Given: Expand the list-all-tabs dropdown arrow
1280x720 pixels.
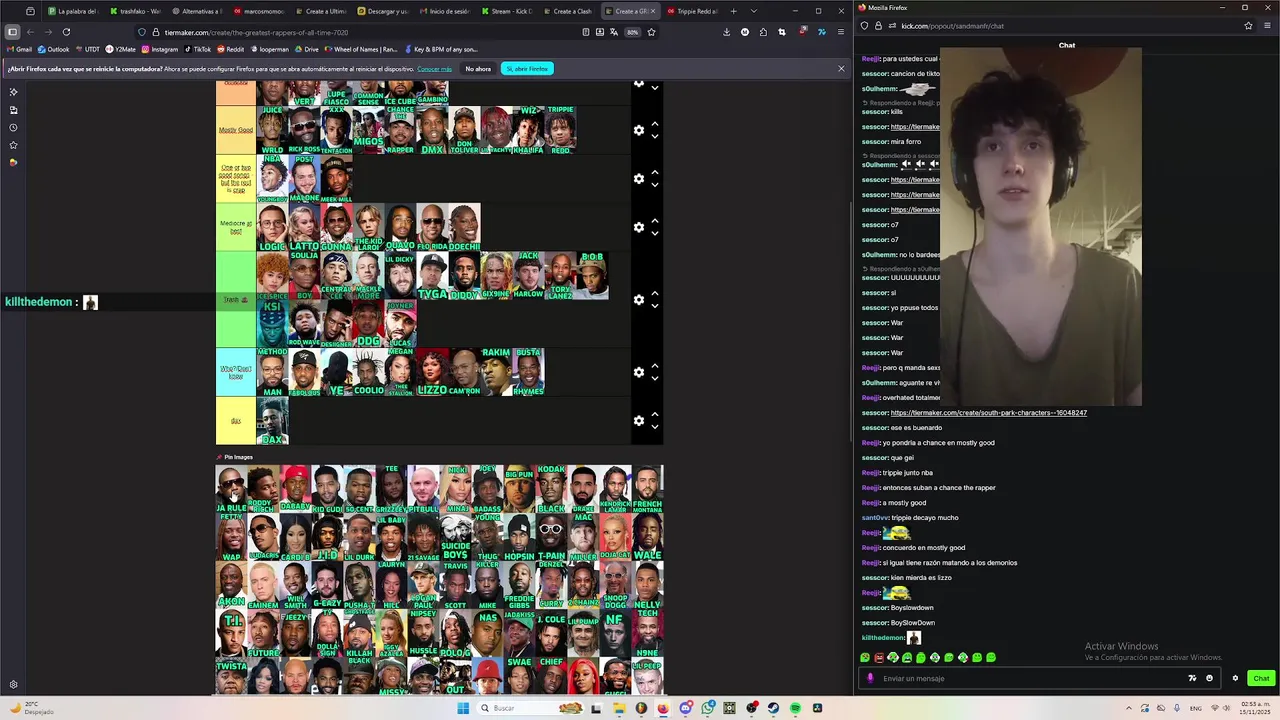Looking at the screenshot, I should (753, 11).
